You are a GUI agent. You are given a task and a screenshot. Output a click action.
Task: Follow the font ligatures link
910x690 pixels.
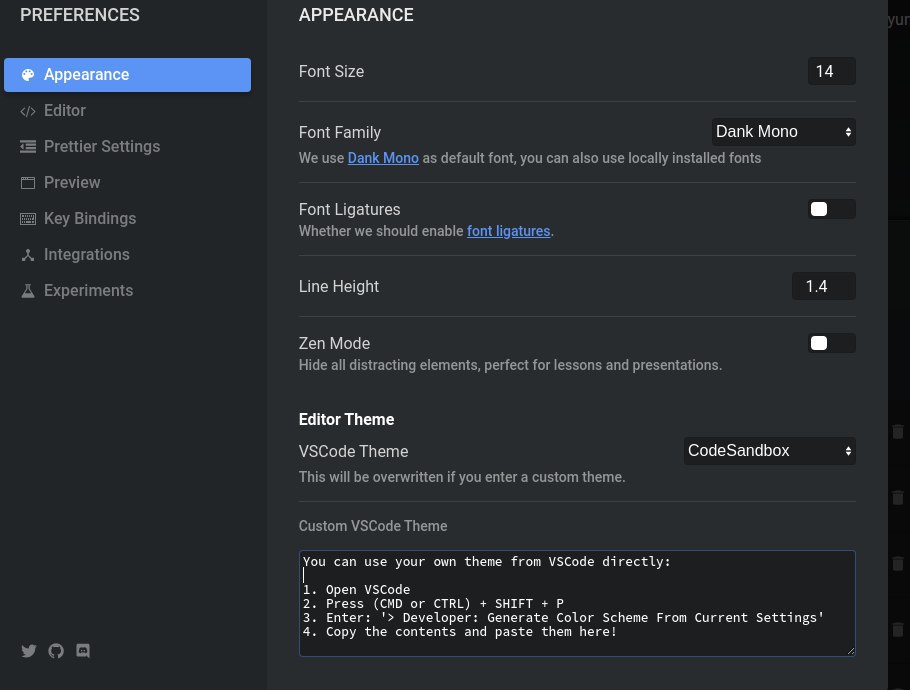pos(508,231)
